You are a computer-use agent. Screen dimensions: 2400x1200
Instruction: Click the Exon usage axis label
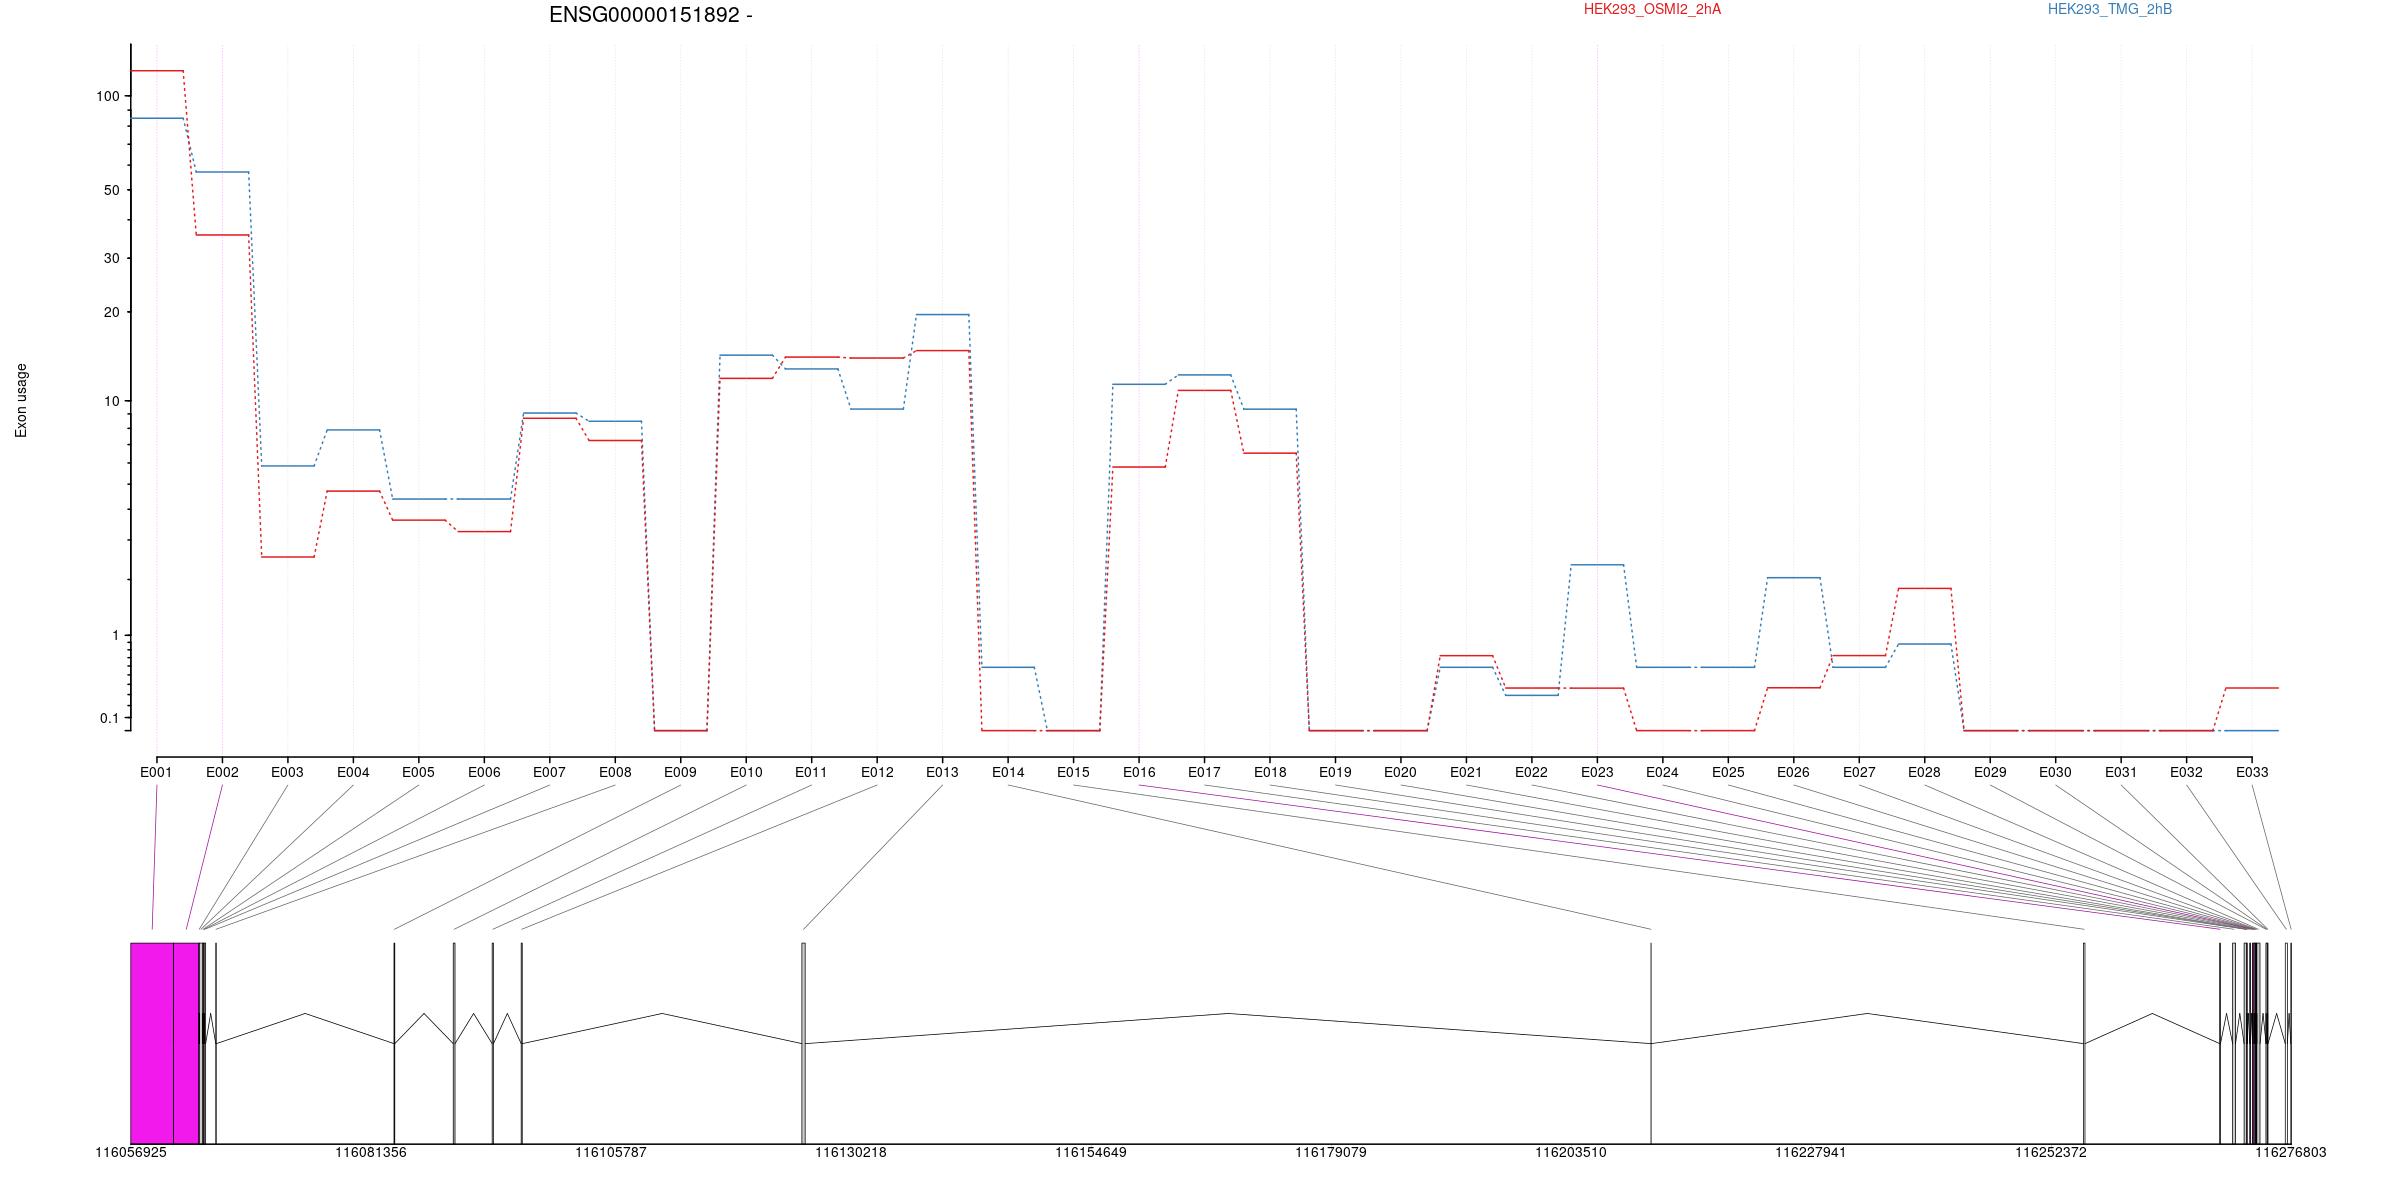click(x=21, y=400)
